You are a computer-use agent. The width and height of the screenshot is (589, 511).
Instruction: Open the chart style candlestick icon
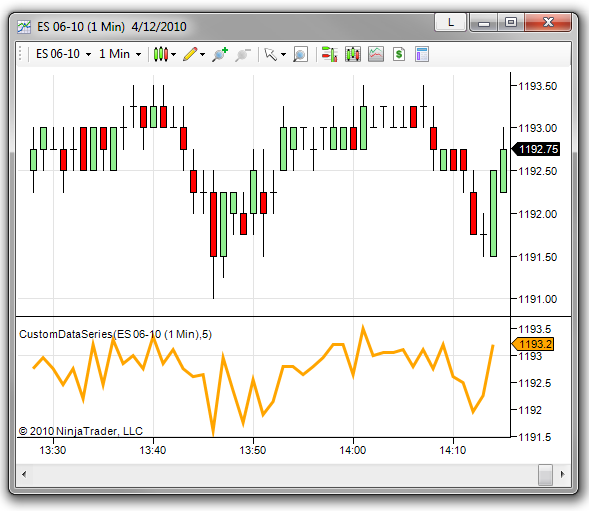point(161,54)
